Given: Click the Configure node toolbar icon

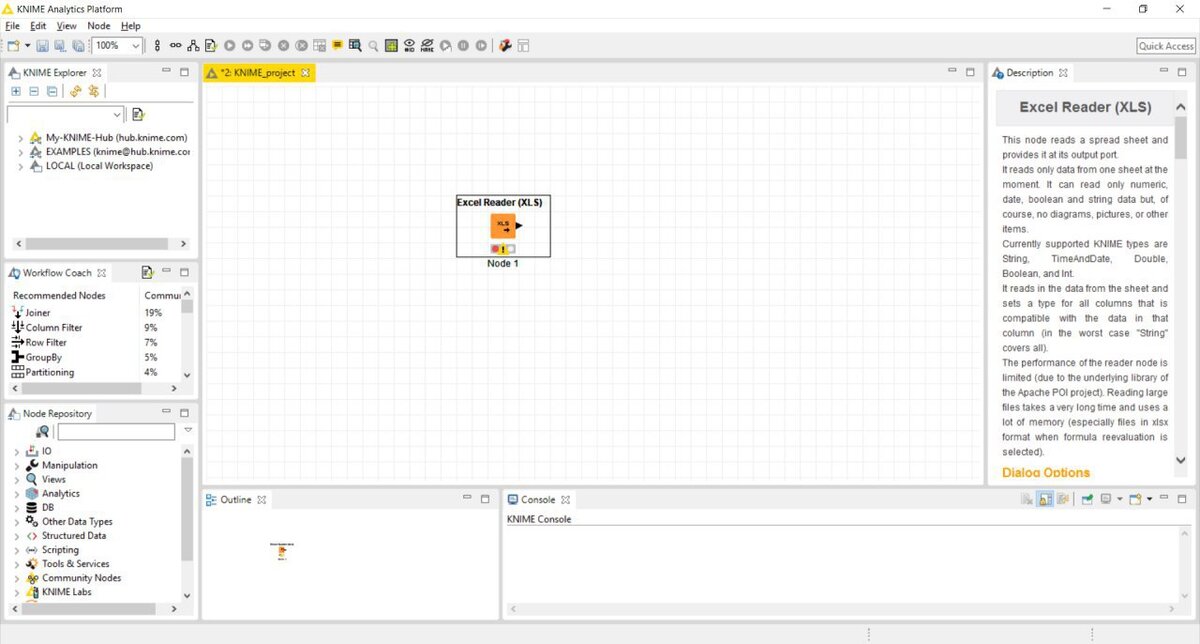Looking at the screenshot, I should pos(211,45).
